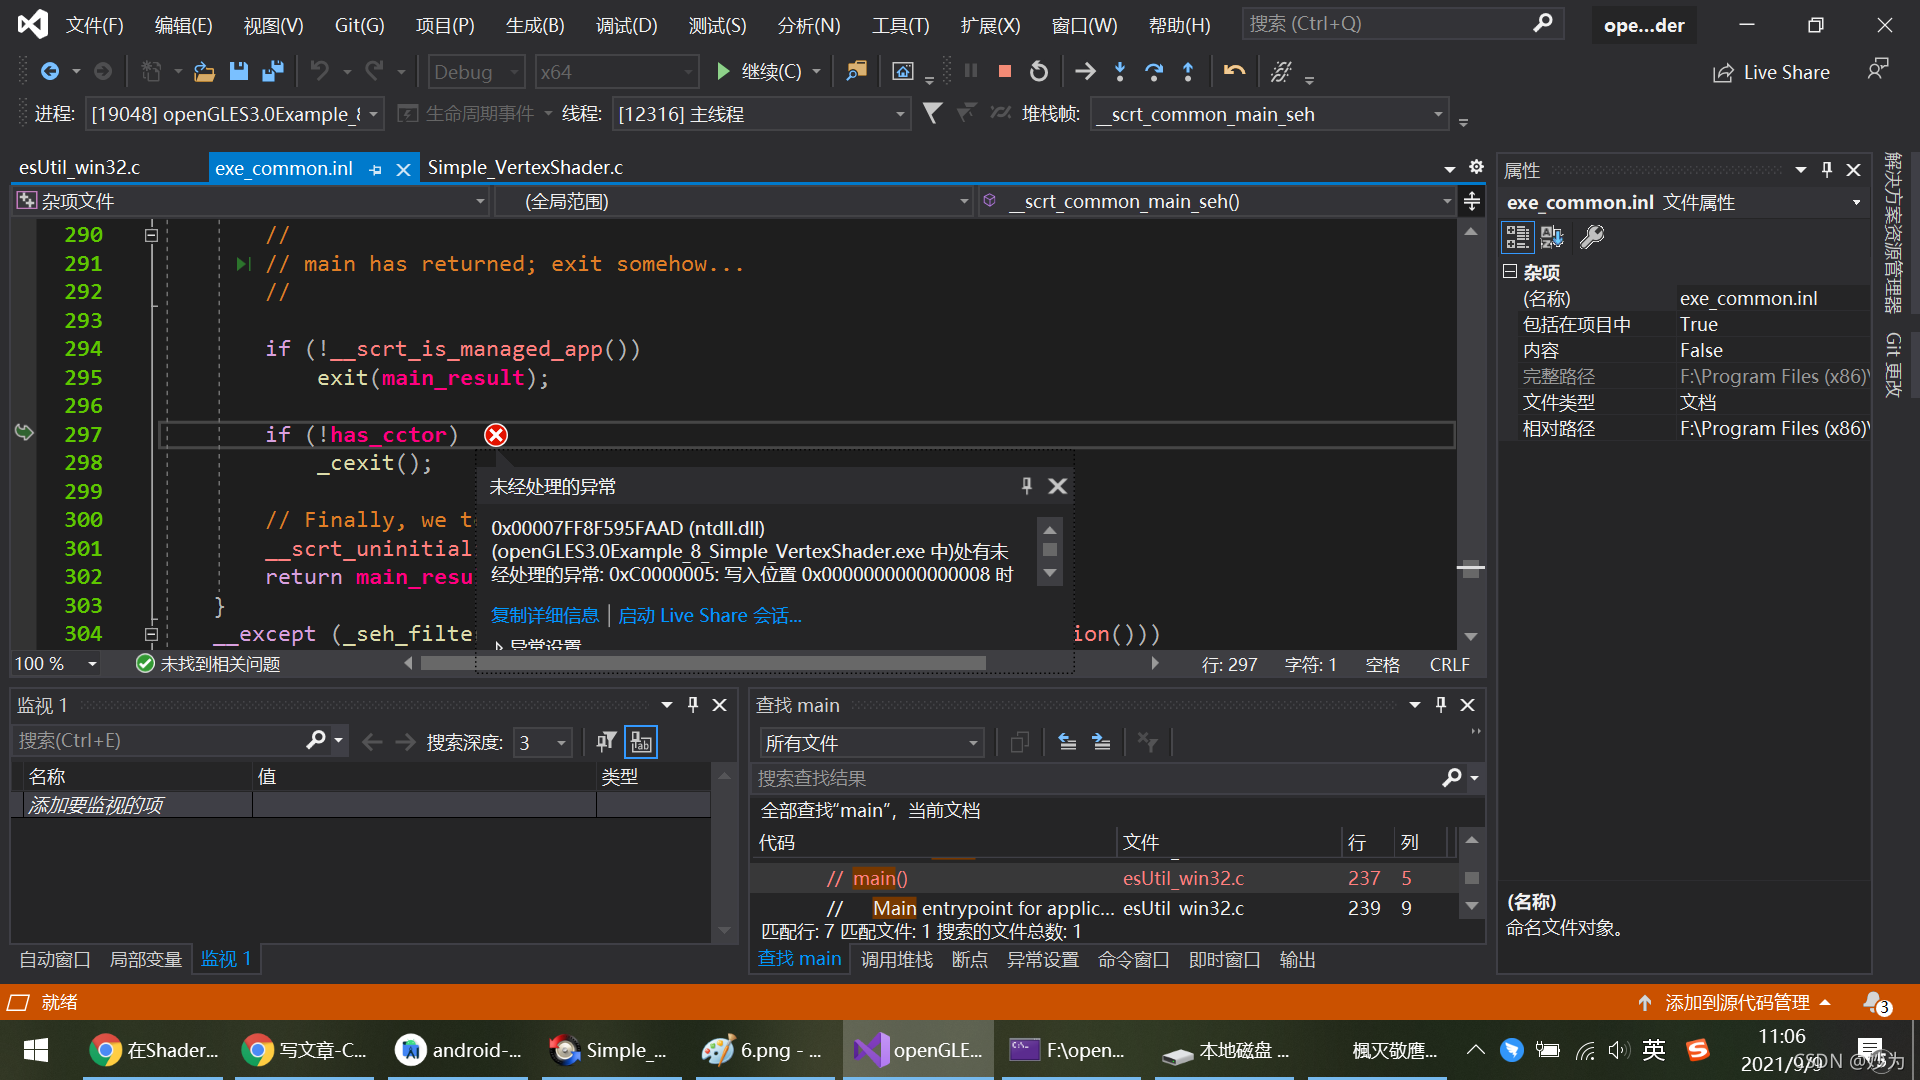Open the 所有文件 filter dropdown in Find results

[871, 743]
